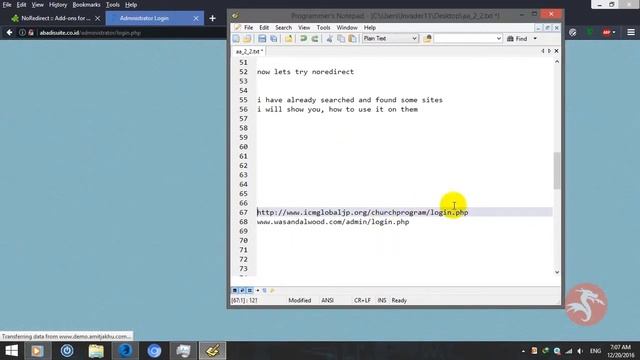The image size is (640, 360).
Task: Open a new Firefox tab with plus
Action: click(x=212, y=18)
